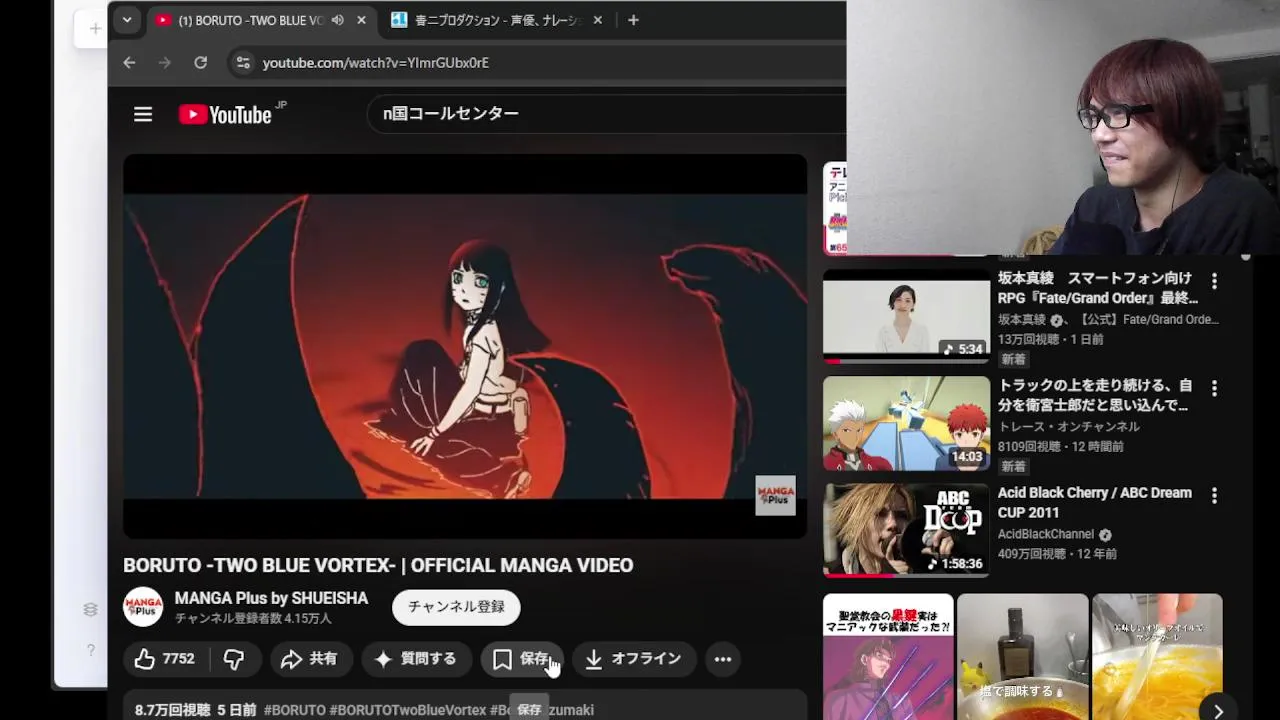1280x720 pixels.
Task: Click the #BORUTO hashtag
Action: 295,710
